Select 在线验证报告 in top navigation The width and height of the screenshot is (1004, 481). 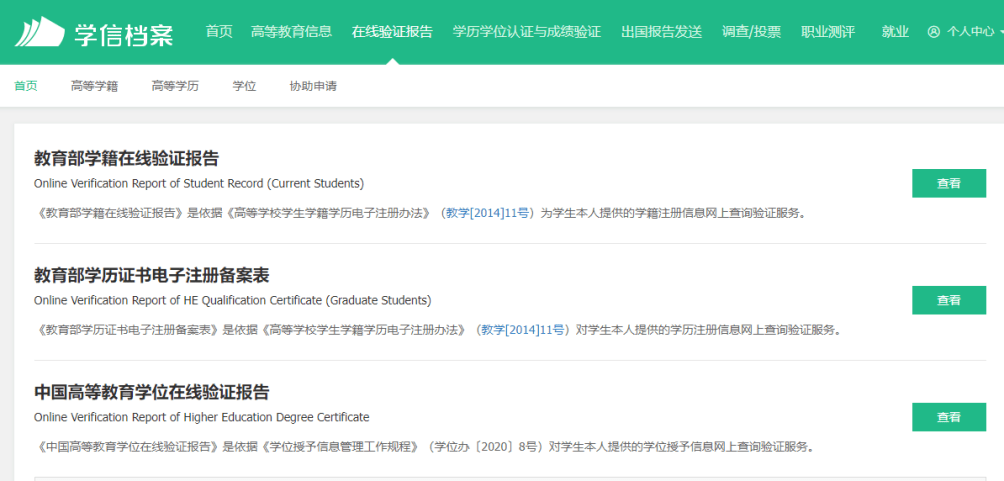pos(392,32)
